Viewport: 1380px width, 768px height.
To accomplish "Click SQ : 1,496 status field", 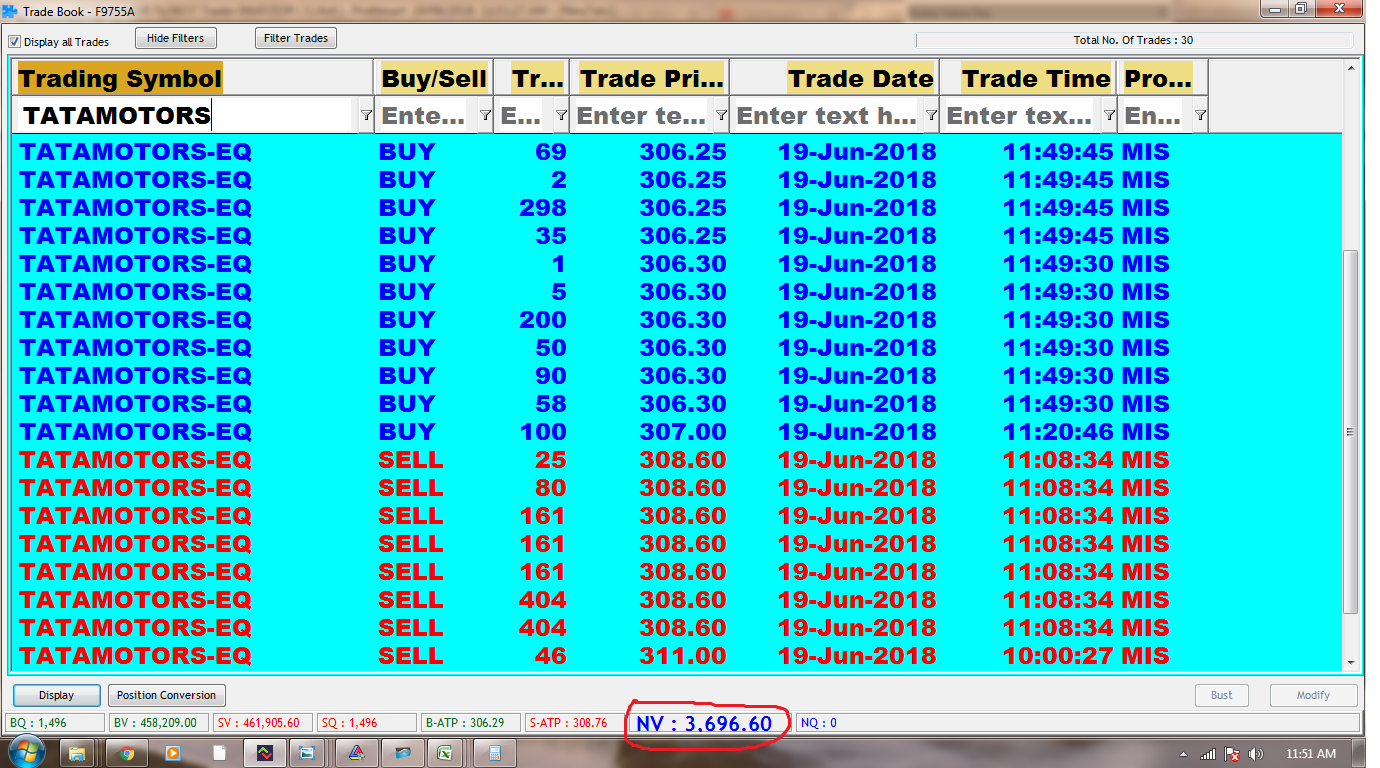I will pyautogui.click(x=367, y=723).
